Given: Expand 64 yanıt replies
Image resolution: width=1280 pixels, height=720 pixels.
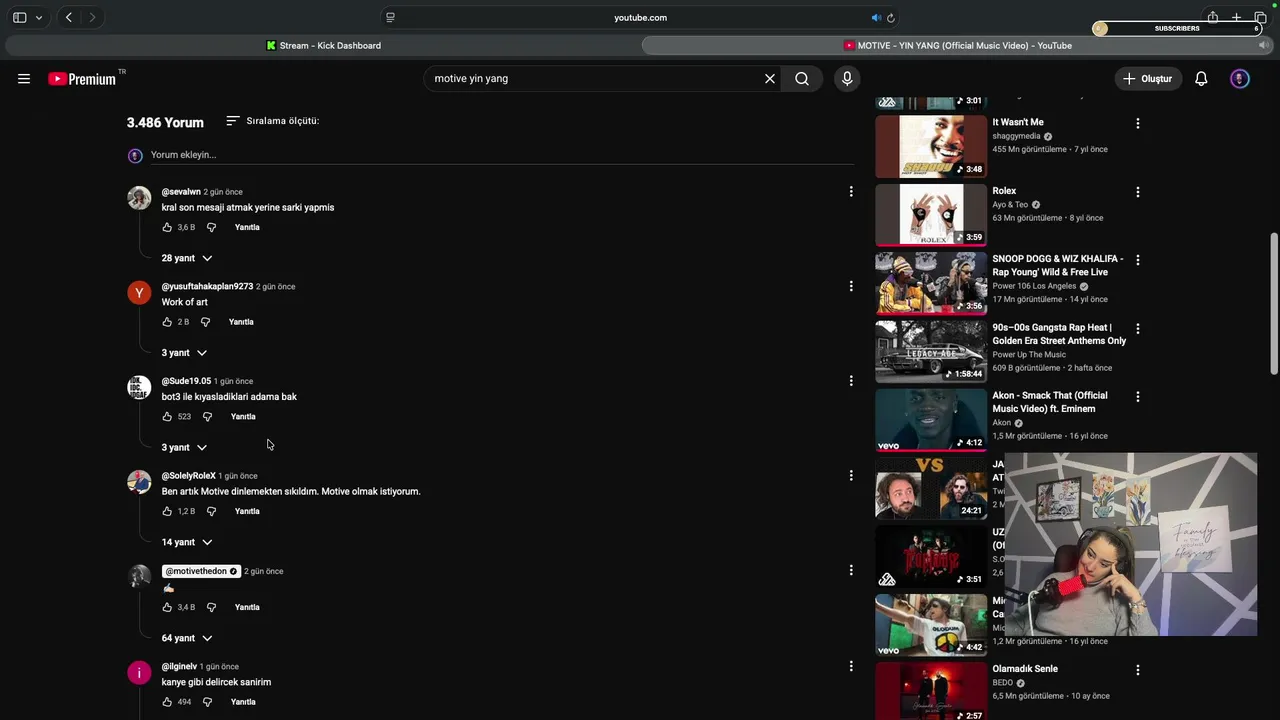Looking at the screenshot, I should pyautogui.click(x=187, y=638).
